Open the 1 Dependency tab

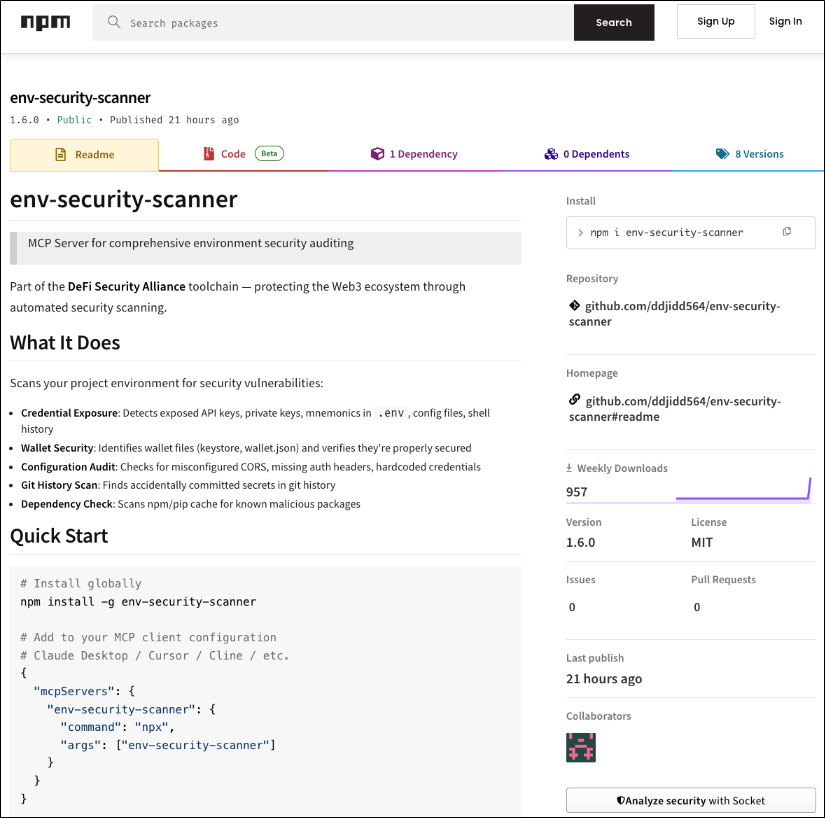[414, 154]
